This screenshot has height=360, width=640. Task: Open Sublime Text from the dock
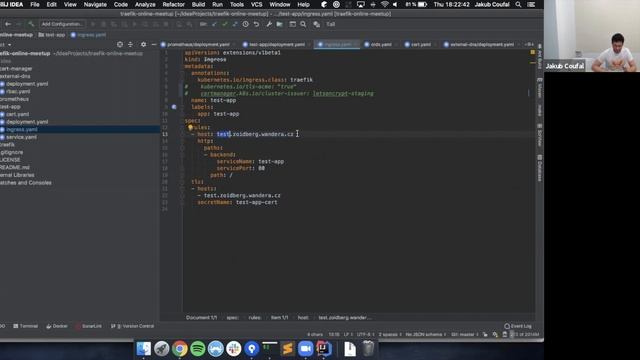click(287, 349)
